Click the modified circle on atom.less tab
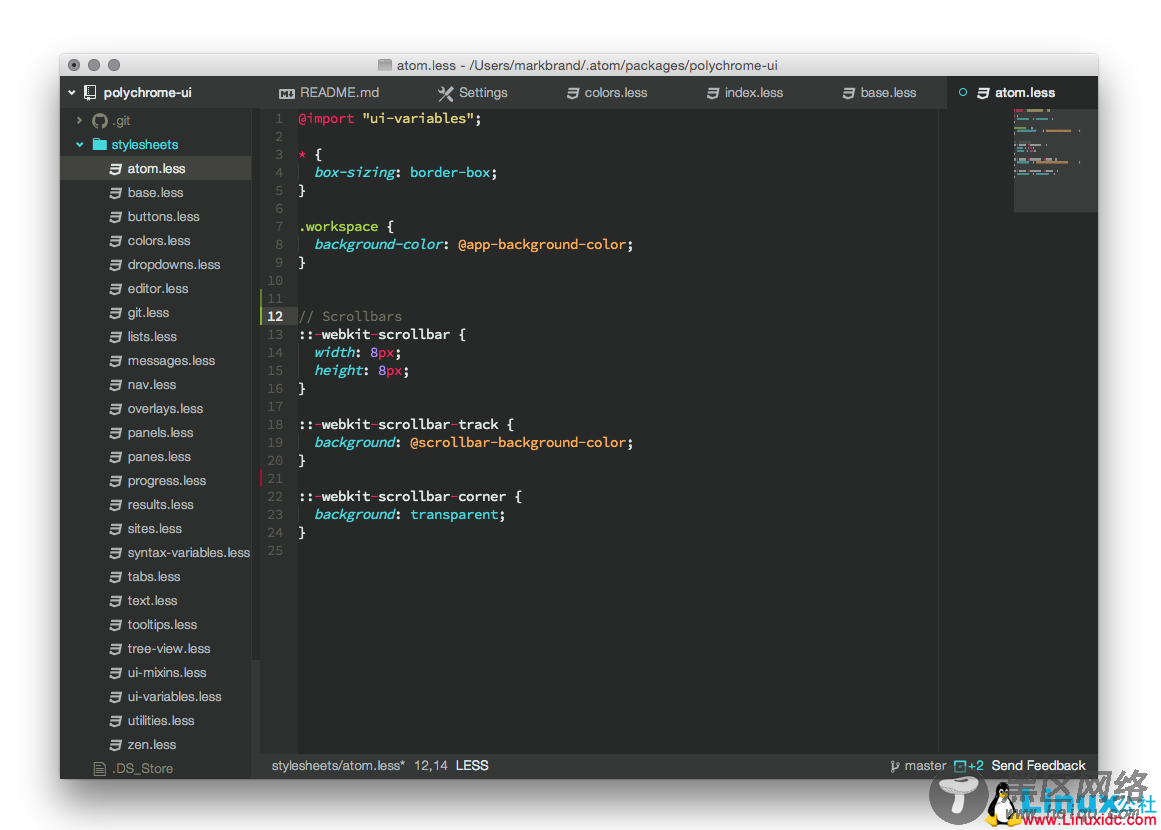 pyautogui.click(x=963, y=93)
